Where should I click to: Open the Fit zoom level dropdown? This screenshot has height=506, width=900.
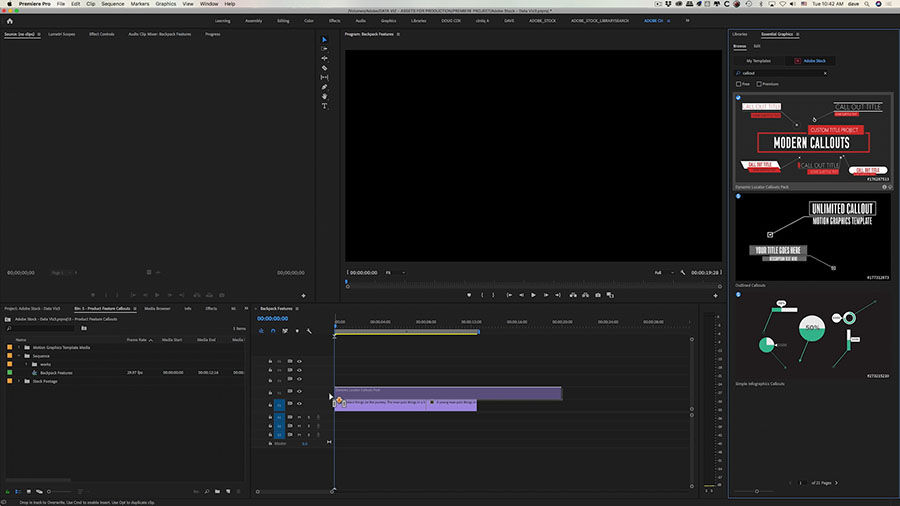(x=395, y=272)
